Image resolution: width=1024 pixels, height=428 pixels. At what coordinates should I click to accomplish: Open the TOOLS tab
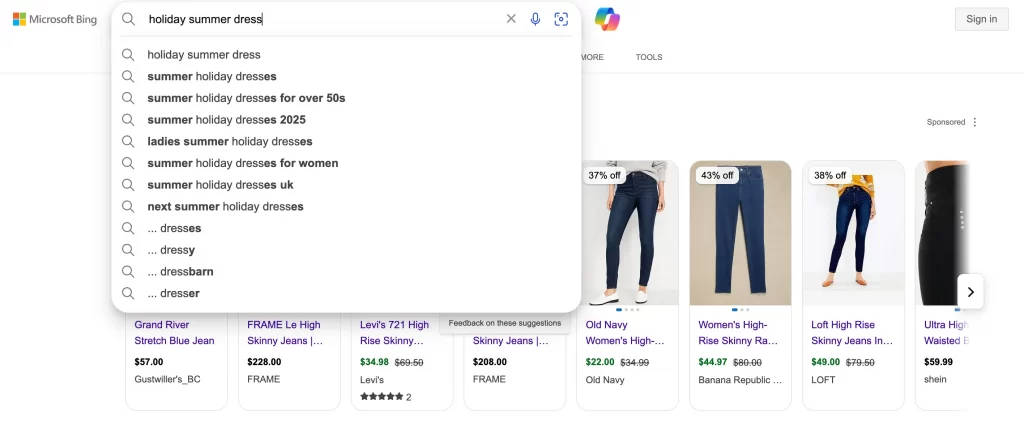pos(648,58)
